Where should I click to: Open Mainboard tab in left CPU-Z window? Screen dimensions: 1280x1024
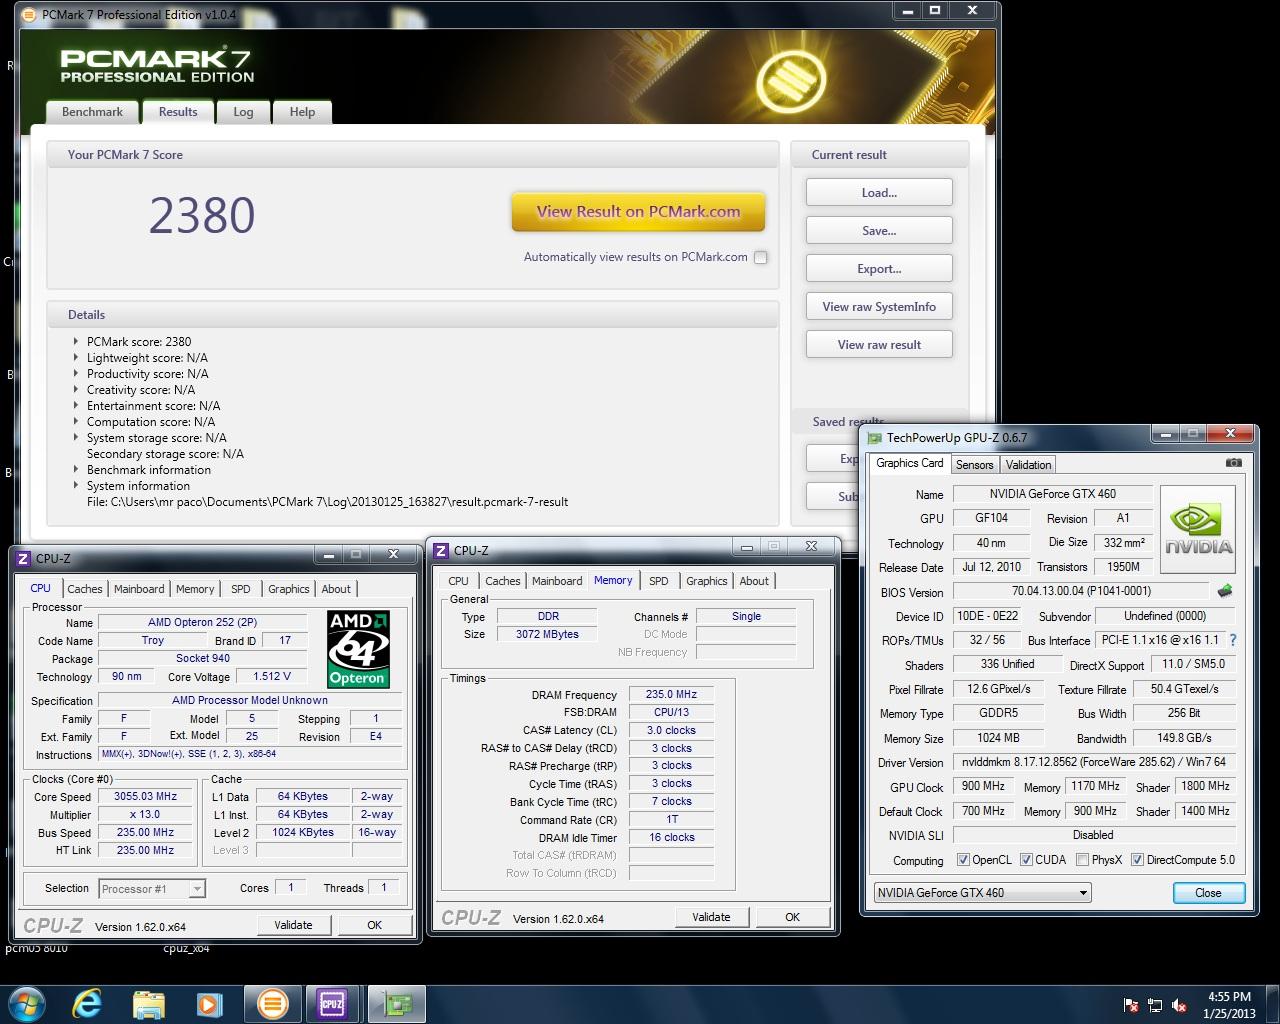tap(139, 589)
